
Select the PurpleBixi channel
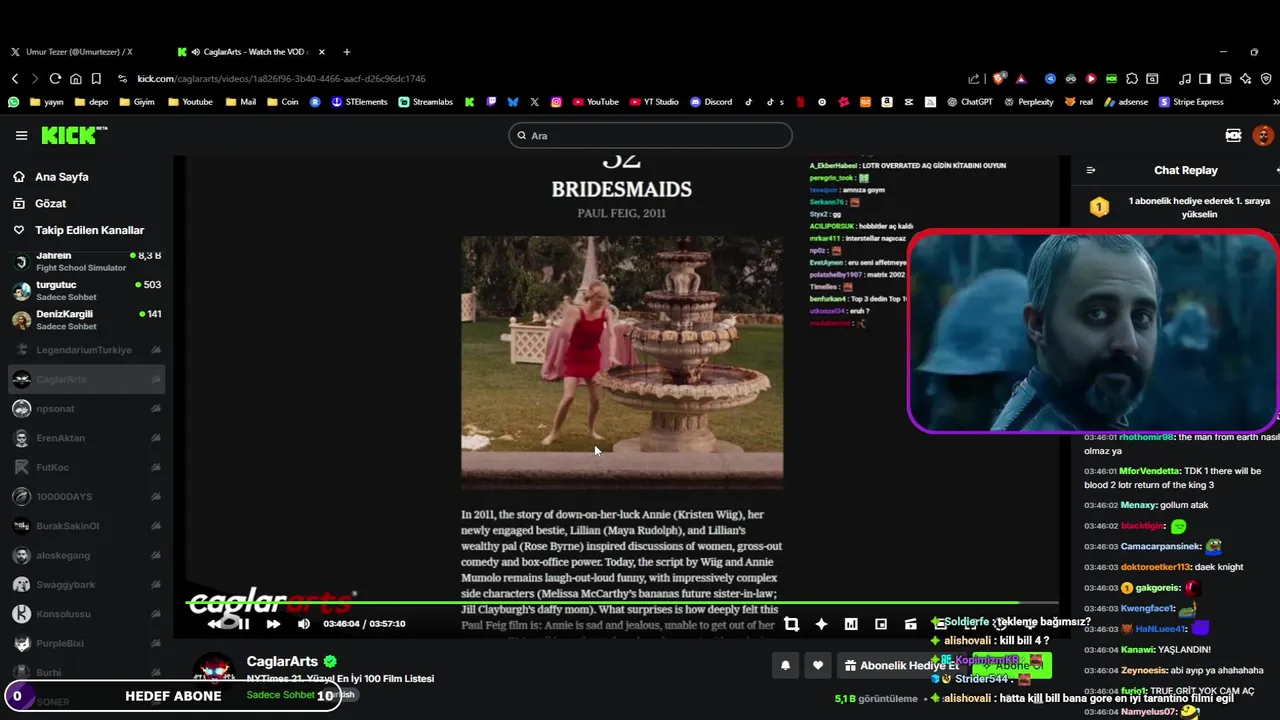coord(86,643)
